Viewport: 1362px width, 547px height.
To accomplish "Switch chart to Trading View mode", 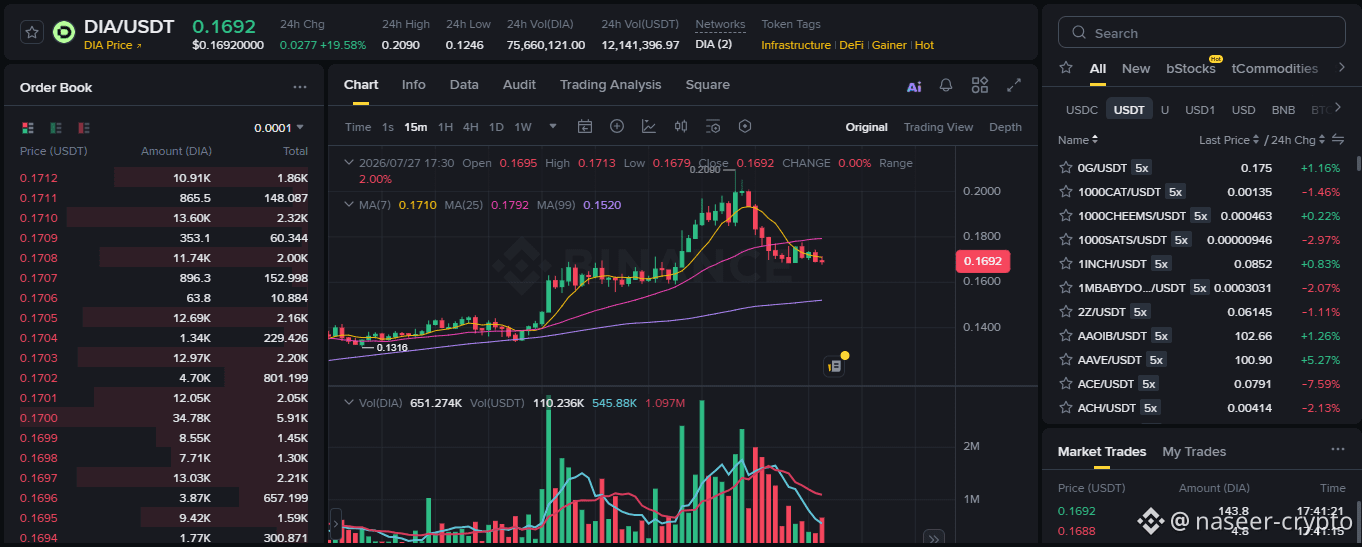I will point(938,127).
